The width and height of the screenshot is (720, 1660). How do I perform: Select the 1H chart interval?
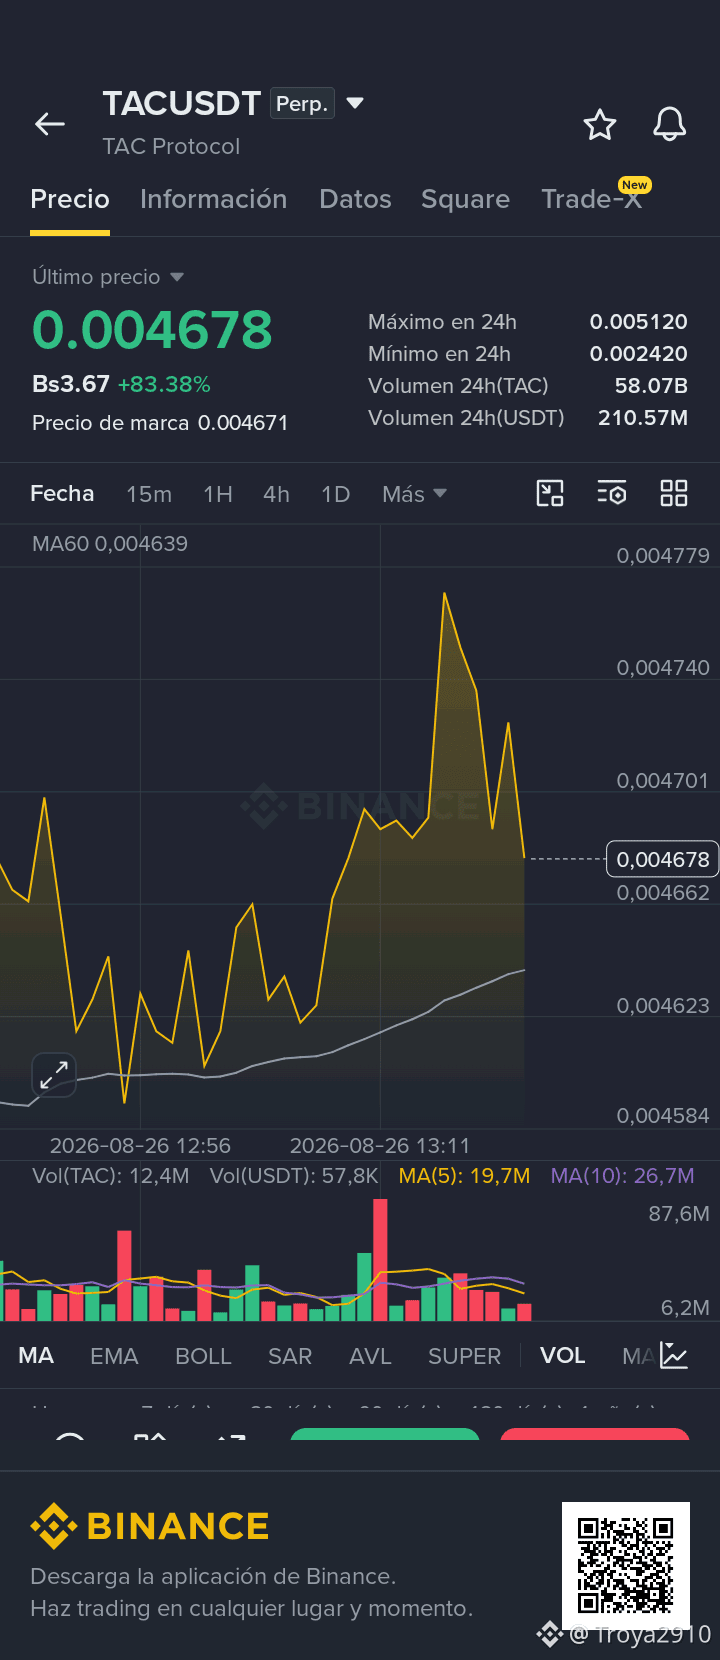218,494
